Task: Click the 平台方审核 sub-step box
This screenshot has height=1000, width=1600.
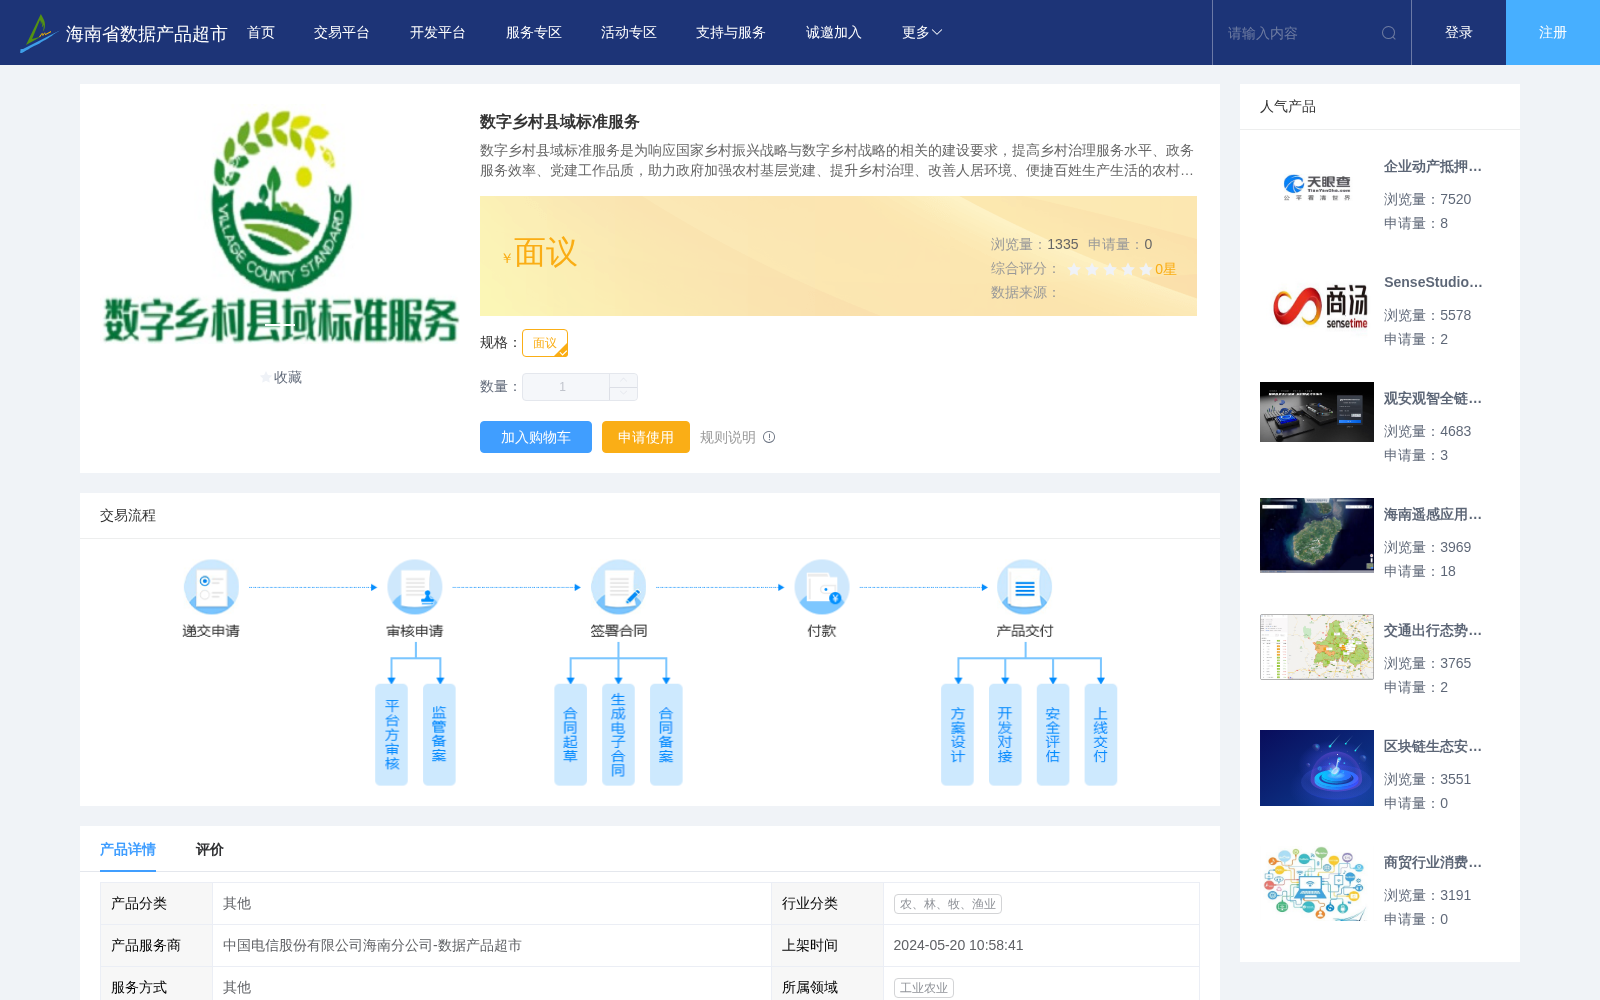Action: click(391, 735)
